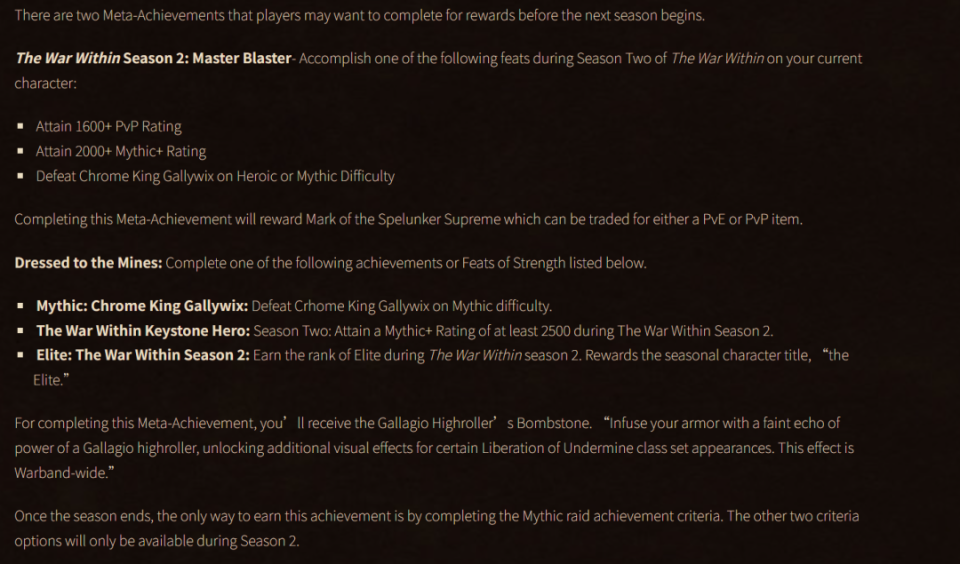Viewport: 960px width, 564px height.
Task: Click the 'Season 2: Master Blaster' heading
Action: (x=207, y=58)
